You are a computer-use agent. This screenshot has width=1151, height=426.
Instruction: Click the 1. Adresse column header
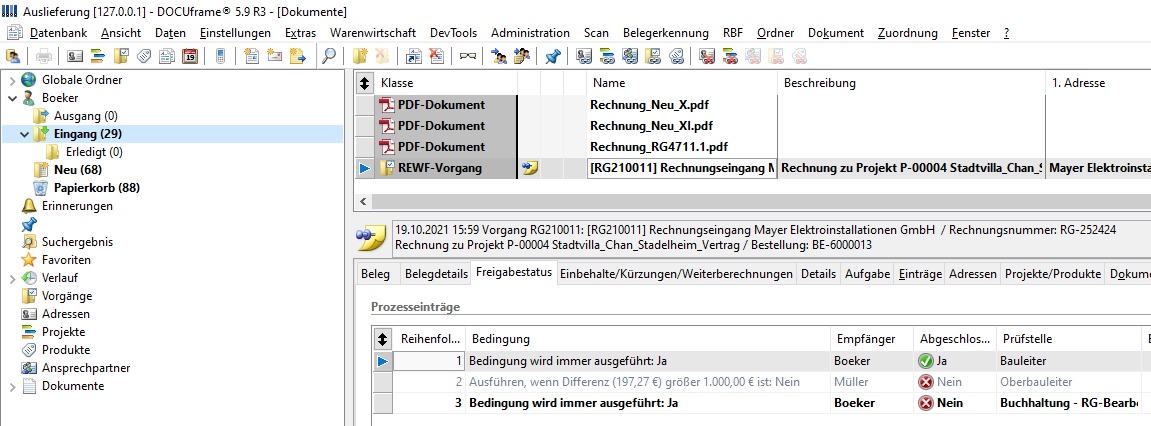pyautogui.click(x=1097, y=84)
